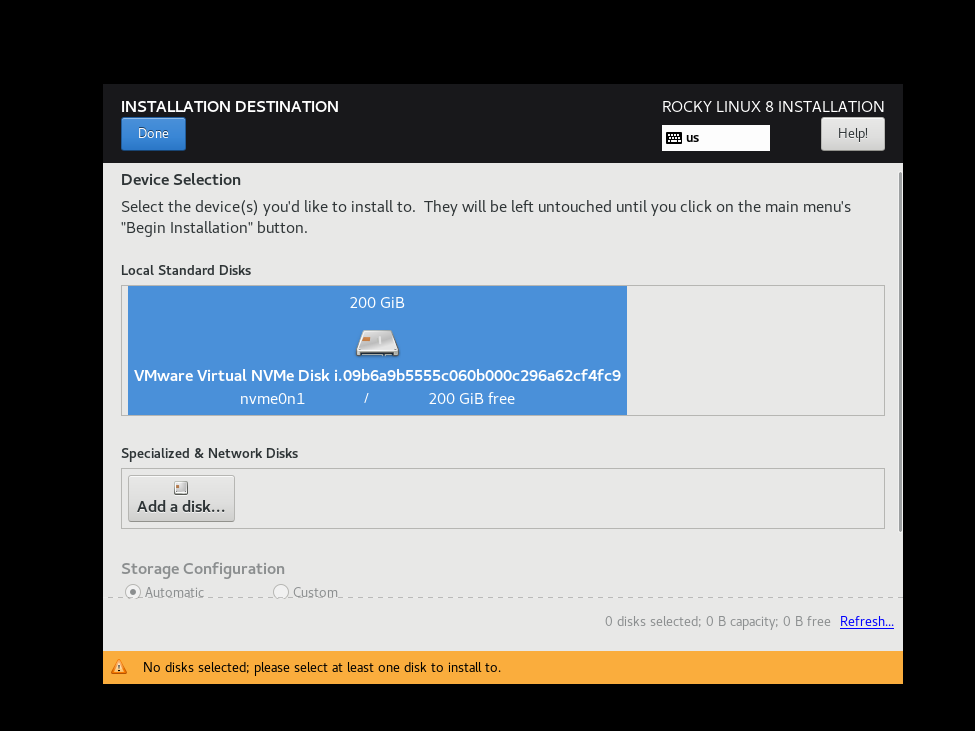Screen dimensions: 975x731
Task: Click the 0 disks selected summary text
Action: (718, 622)
